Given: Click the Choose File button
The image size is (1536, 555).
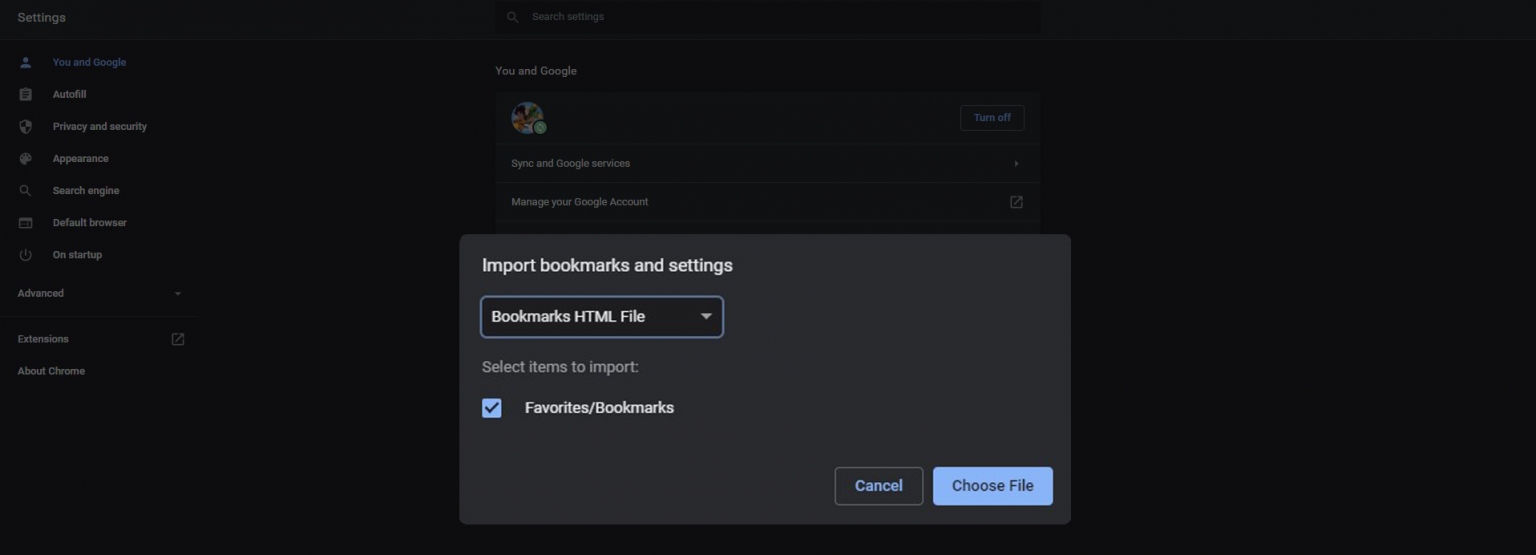Looking at the screenshot, I should (x=992, y=486).
